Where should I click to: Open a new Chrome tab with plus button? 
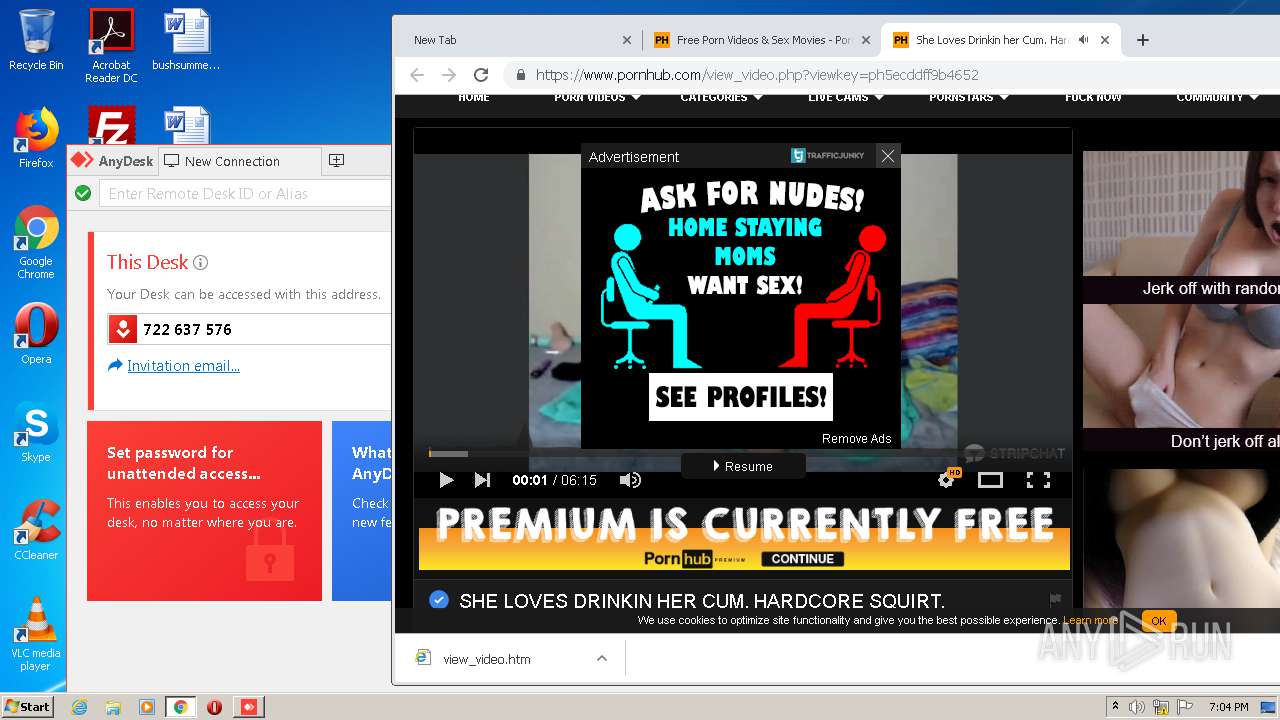point(1143,40)
